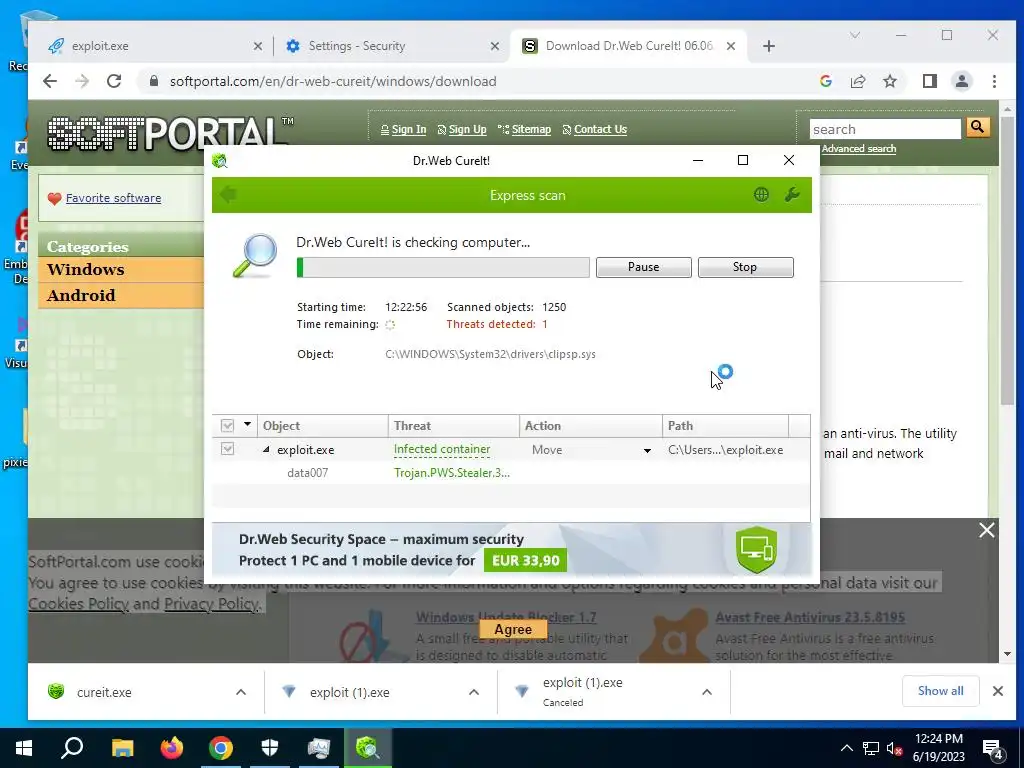Click the Dr.Web CureIt back arrow icon
Screen dimensions: 1024x768
click(228, 195)
